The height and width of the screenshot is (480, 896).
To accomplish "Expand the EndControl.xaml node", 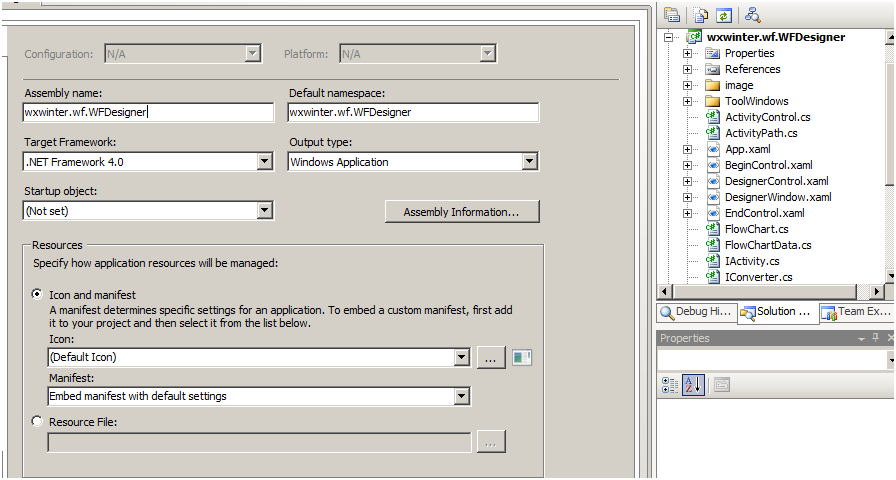I will pyautogui.click(x=687, y=213).
